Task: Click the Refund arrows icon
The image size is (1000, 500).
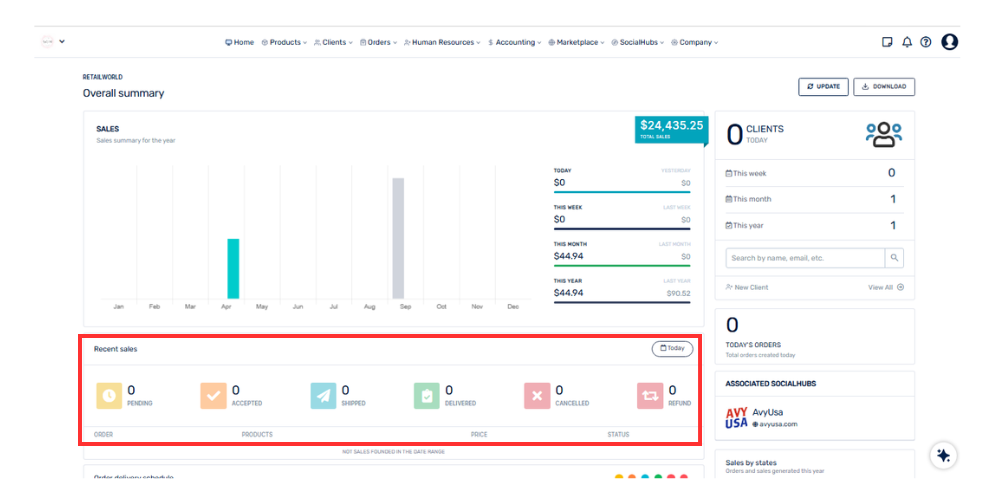Action: point(650,396)
